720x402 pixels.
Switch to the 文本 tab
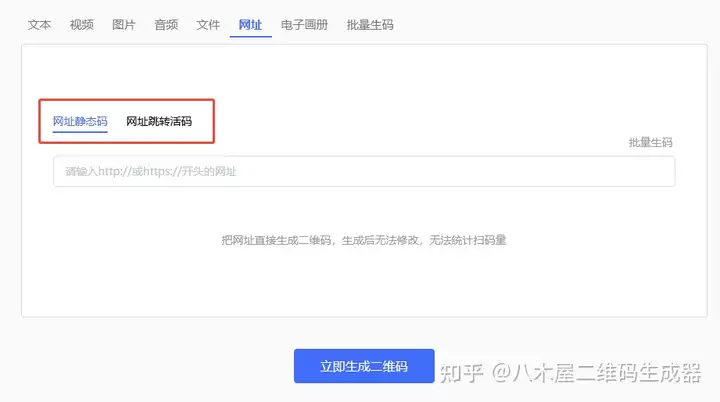tap(39, 25)
